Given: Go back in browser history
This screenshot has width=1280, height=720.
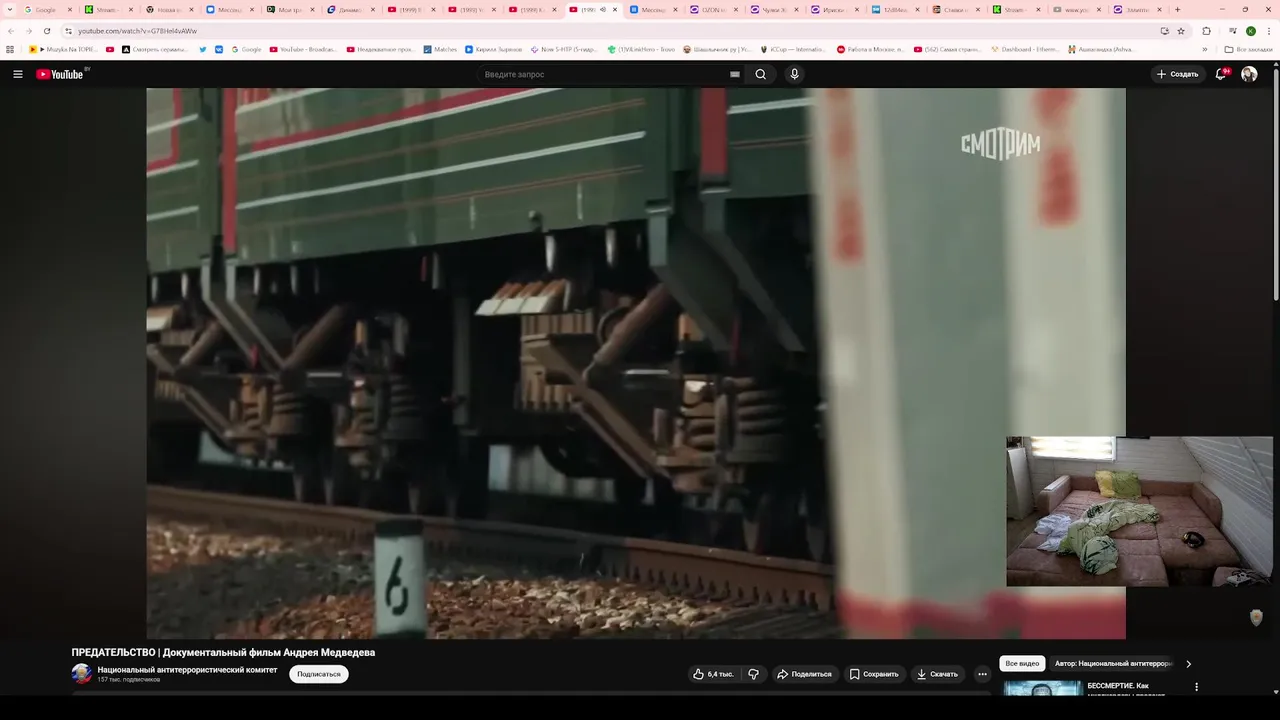Looking at the screenshot, I should 11,31.
